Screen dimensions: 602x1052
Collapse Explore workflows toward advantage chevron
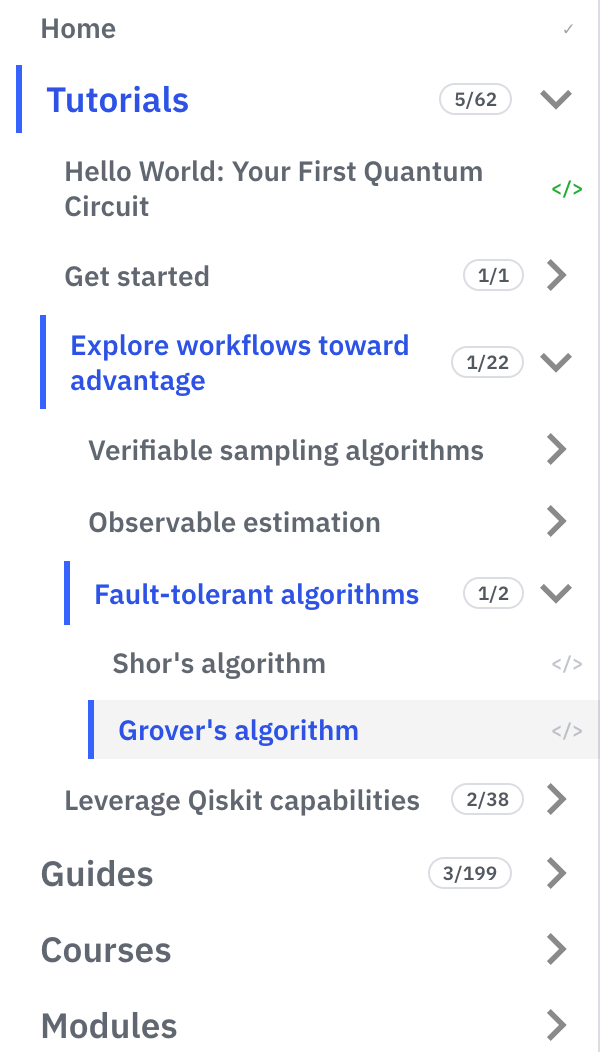(x=556, y=362)
